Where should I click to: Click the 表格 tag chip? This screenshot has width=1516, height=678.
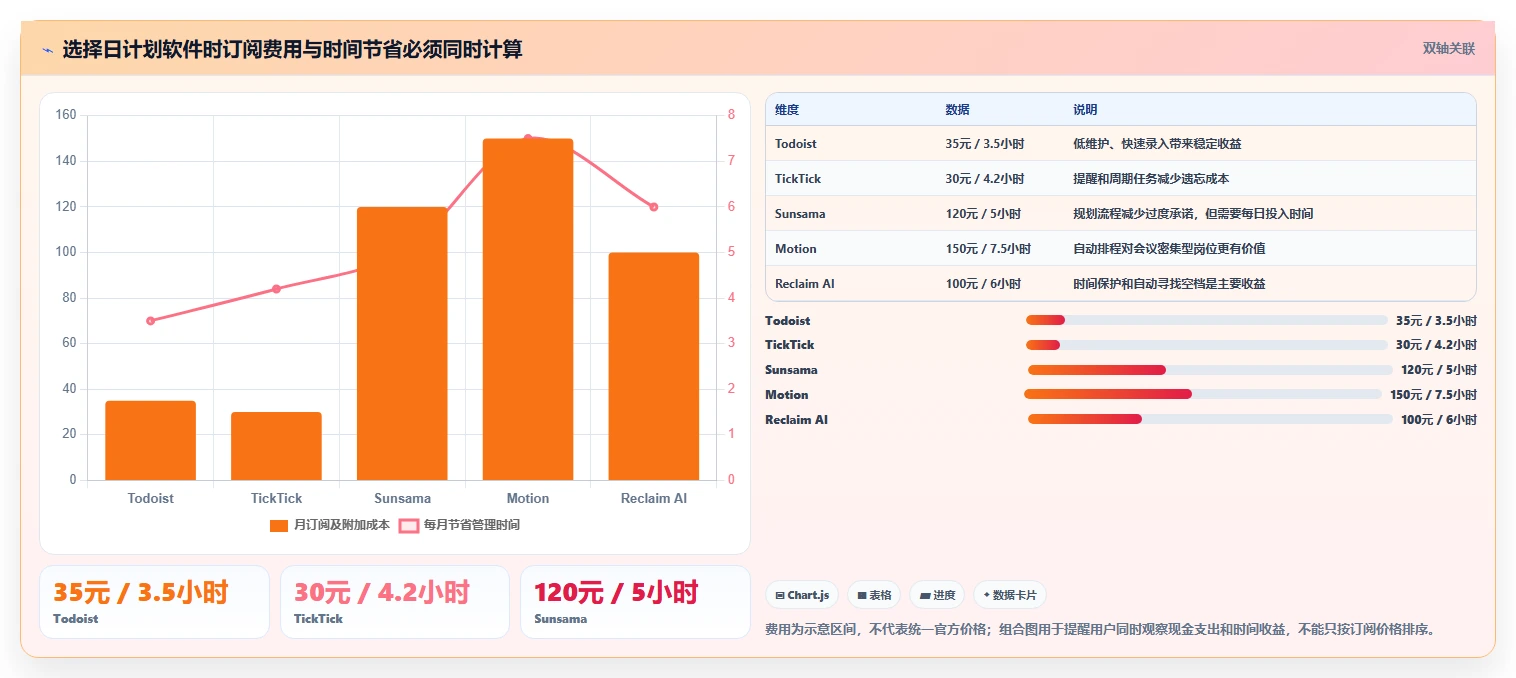tap(874, 595)
